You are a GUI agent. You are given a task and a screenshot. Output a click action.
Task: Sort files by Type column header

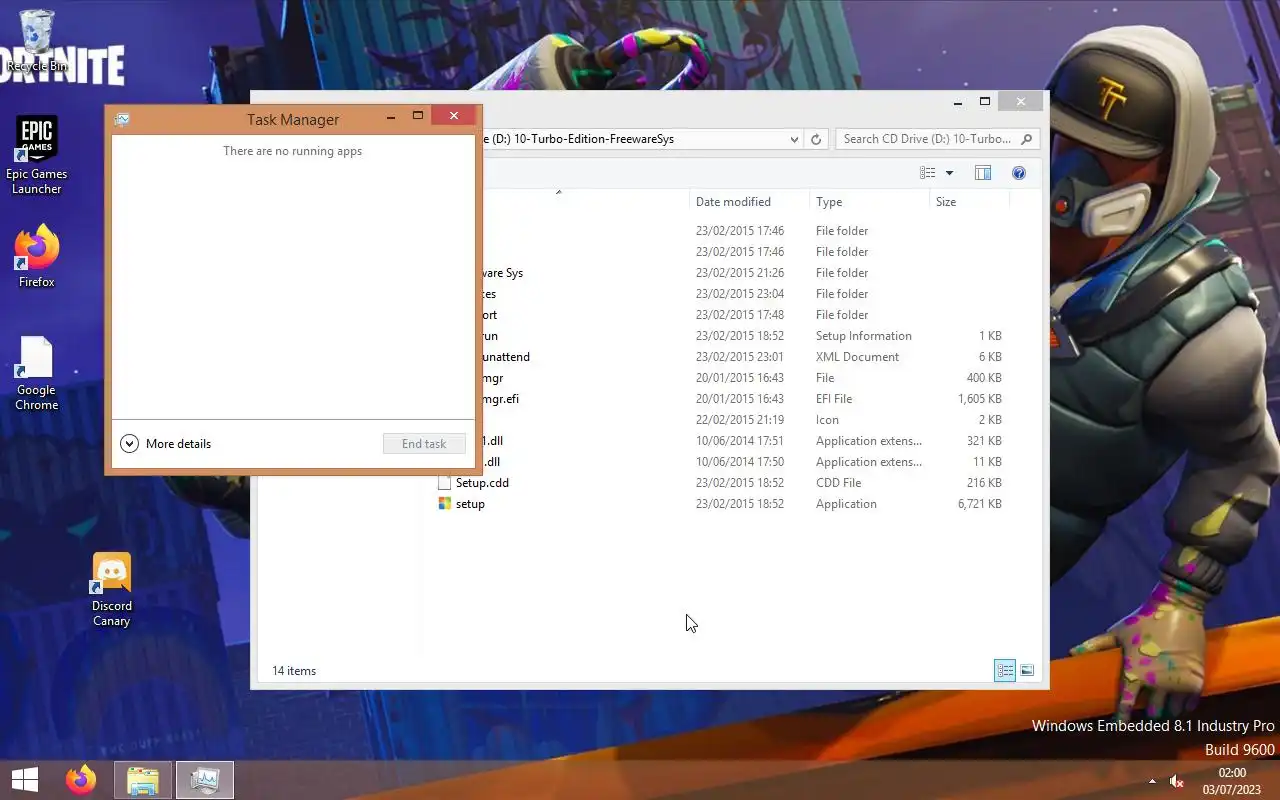click(x=870, y=202)
